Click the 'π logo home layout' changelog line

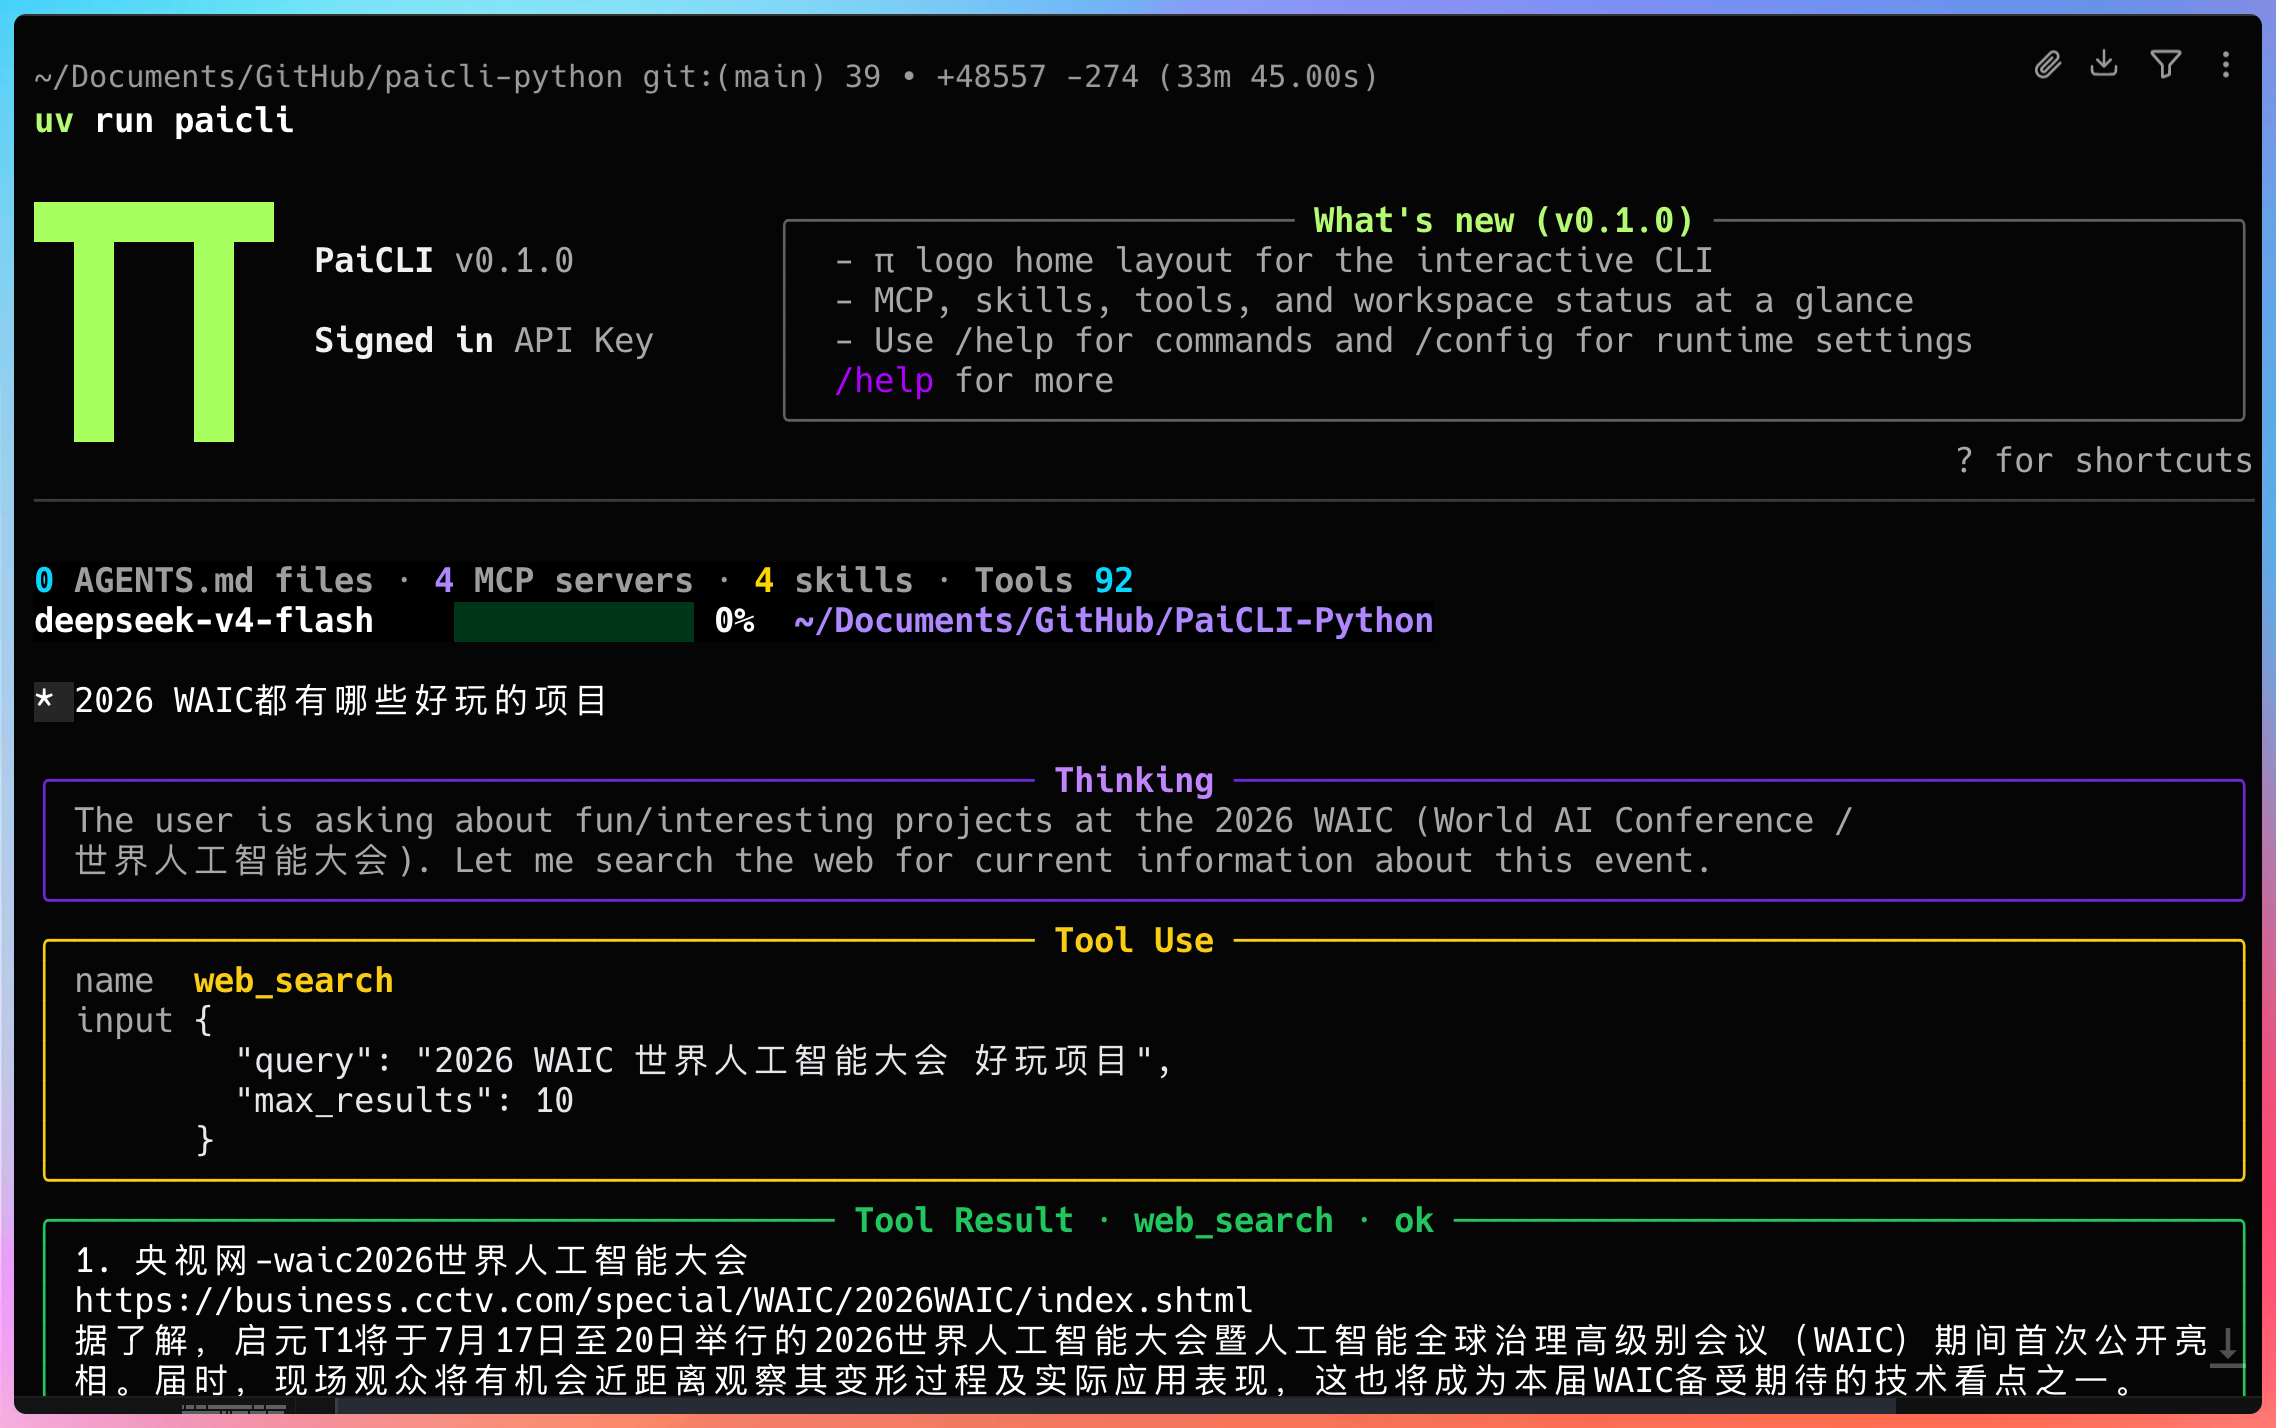click(1273, 261)
